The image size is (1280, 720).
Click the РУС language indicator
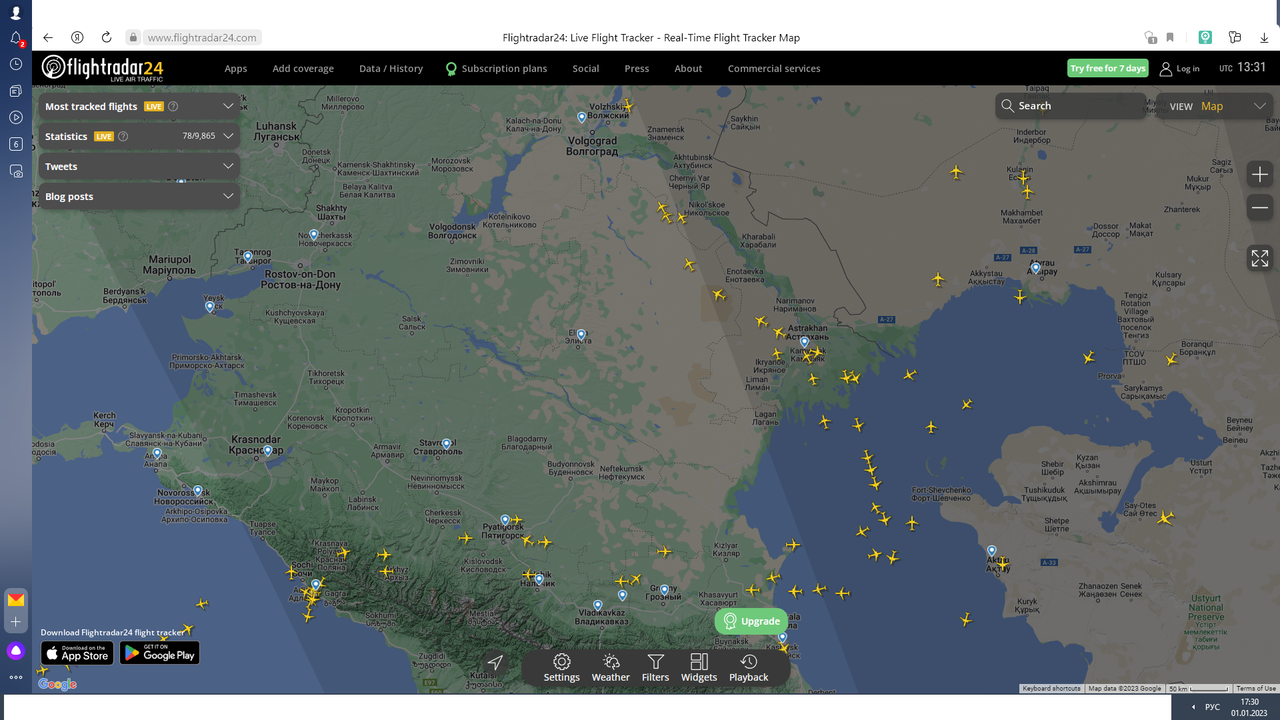(1212, 707)
